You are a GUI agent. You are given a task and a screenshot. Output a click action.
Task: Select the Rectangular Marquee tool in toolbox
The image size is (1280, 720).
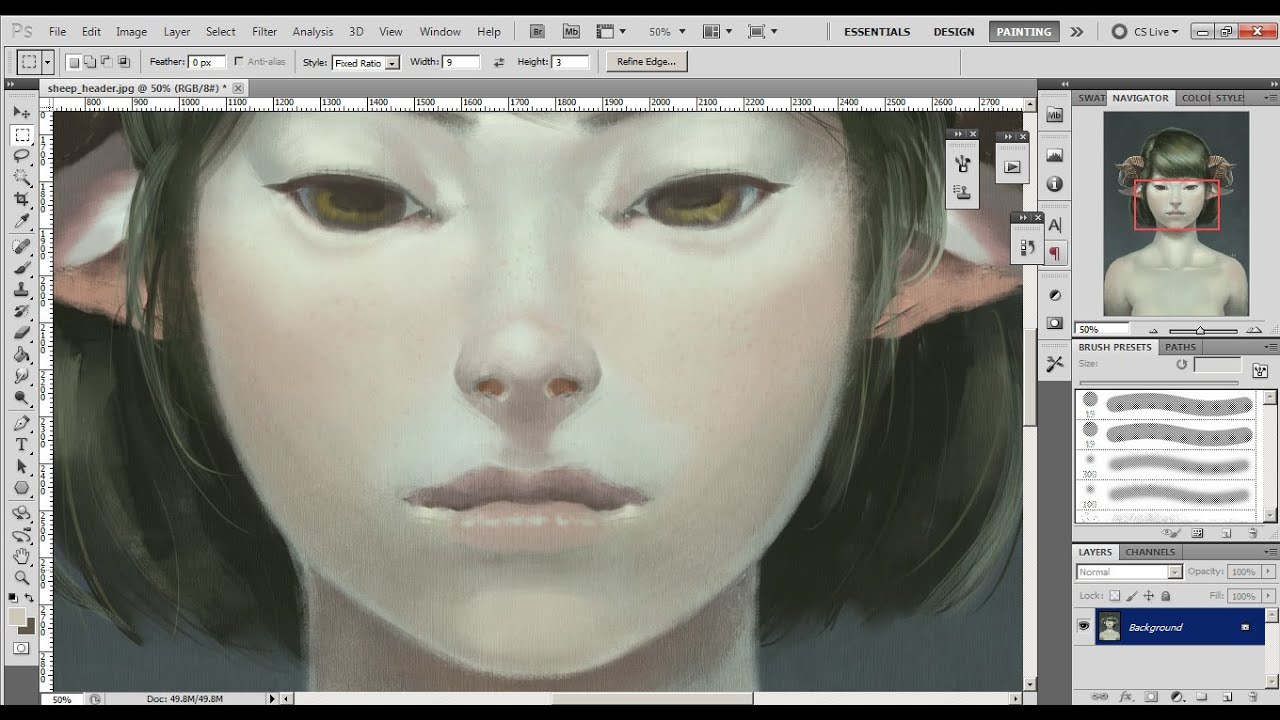22,134
